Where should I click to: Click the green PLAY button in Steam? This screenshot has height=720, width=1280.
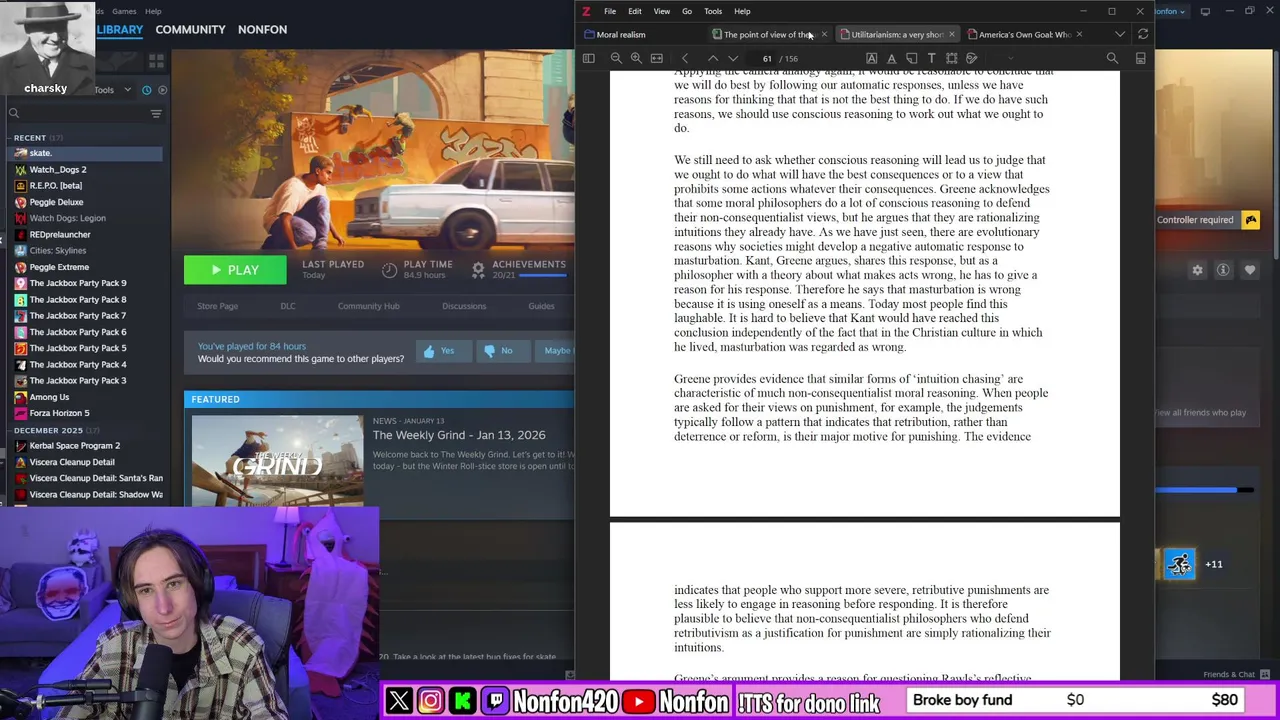[235, 270]
